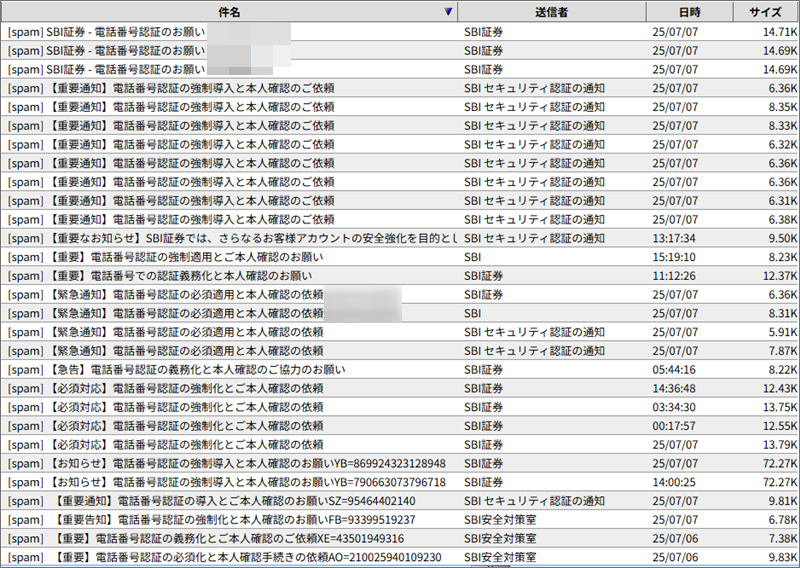Open the 【重要通知】 mail sized 8.33K
The width and height of the screenshot is (800, 568).
pyautogui.click(x=400, y=126)
